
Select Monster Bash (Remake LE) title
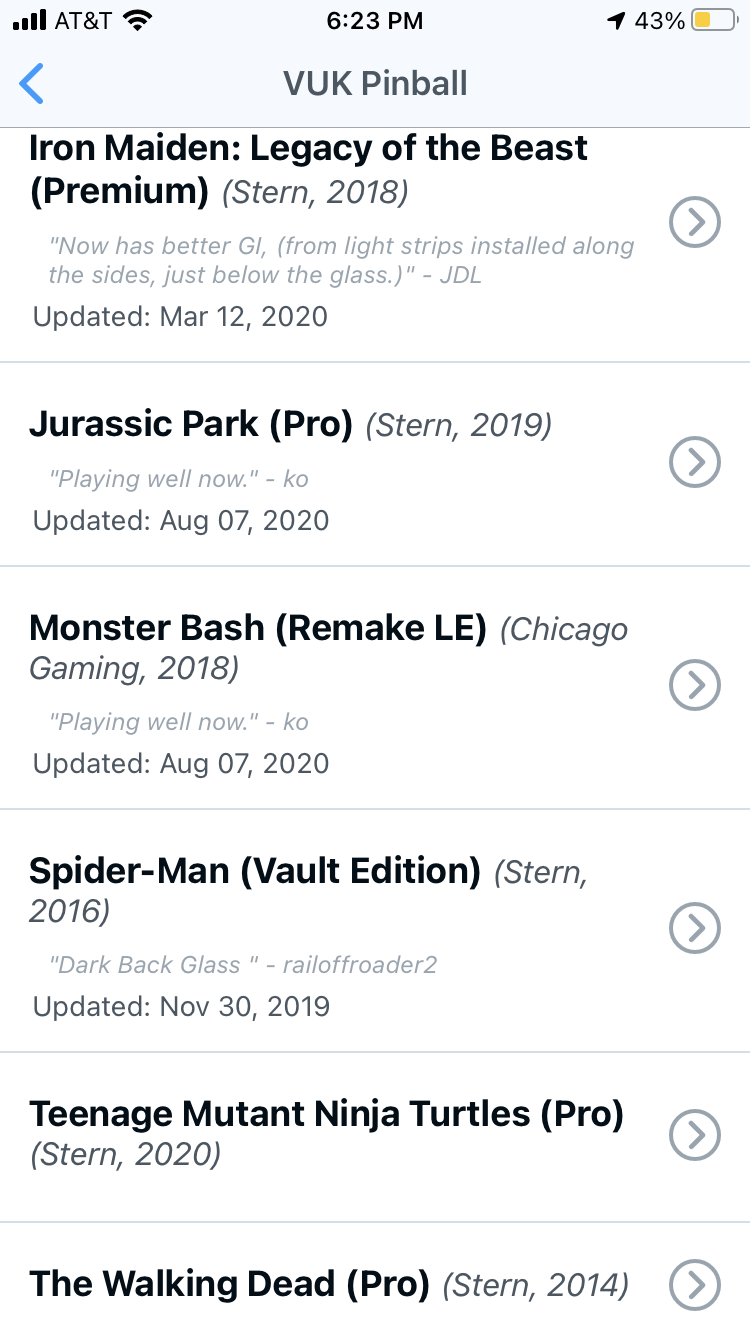258,628
